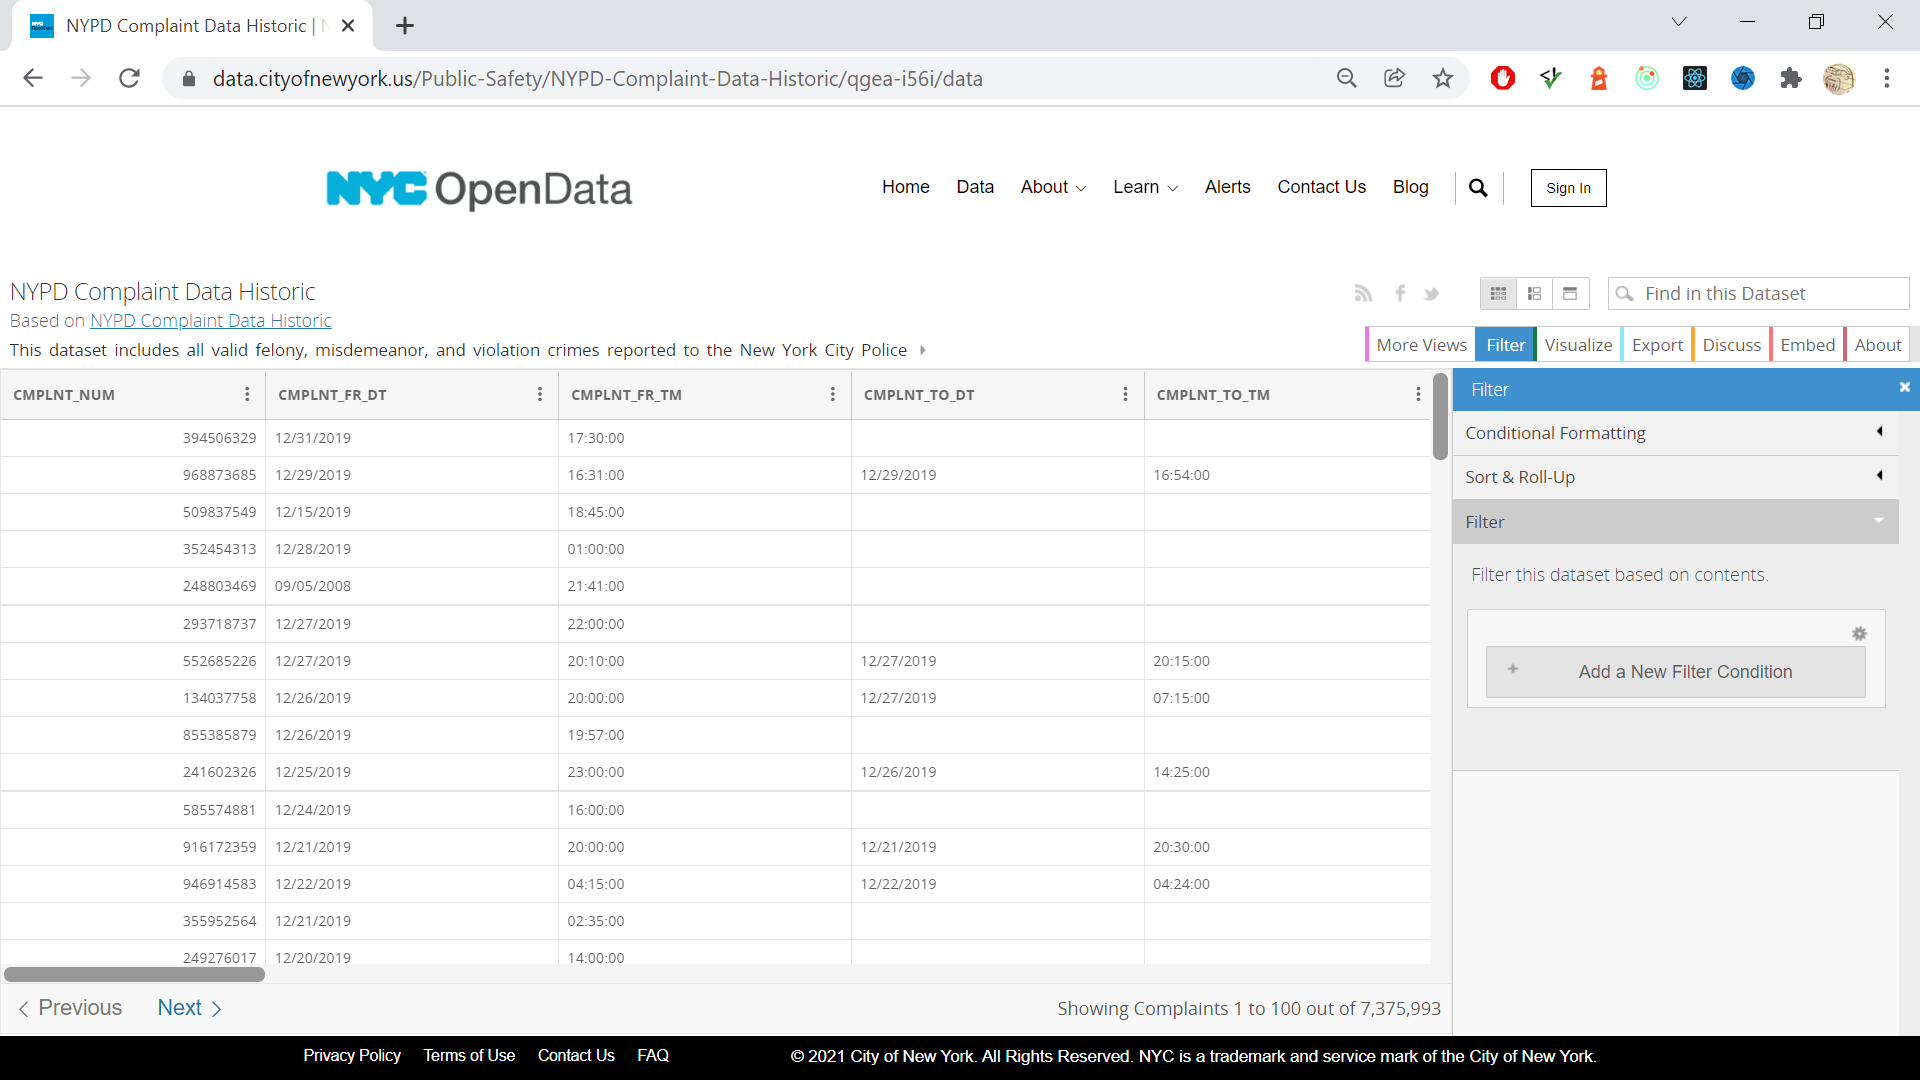Click the Chrome profile avatar
Viewport: 1920px width, 1080px height.
point(1839,78)
